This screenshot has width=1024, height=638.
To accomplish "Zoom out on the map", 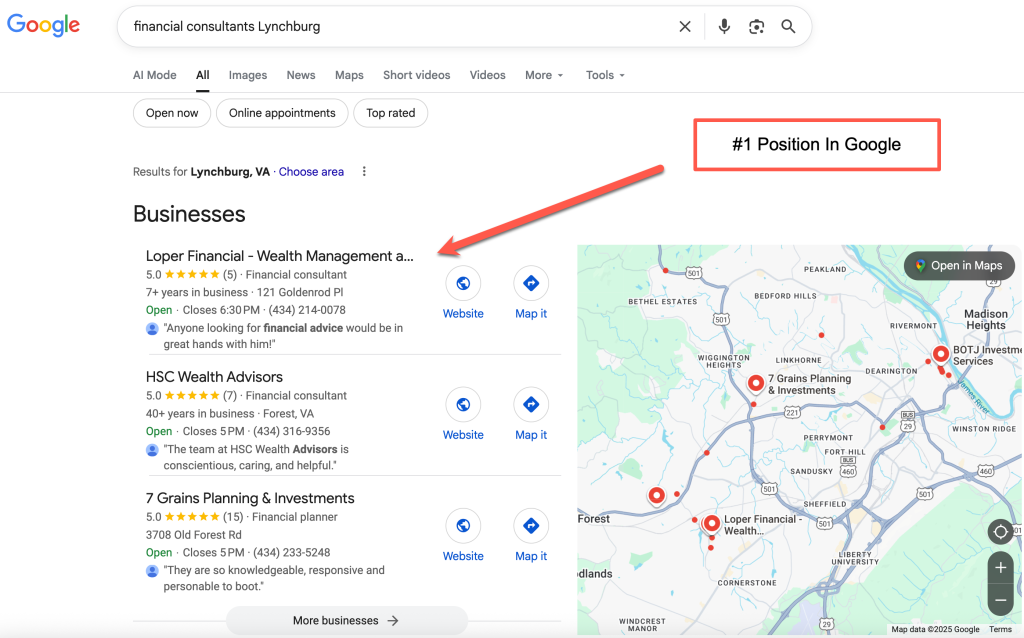I will tap(1000, 600).
